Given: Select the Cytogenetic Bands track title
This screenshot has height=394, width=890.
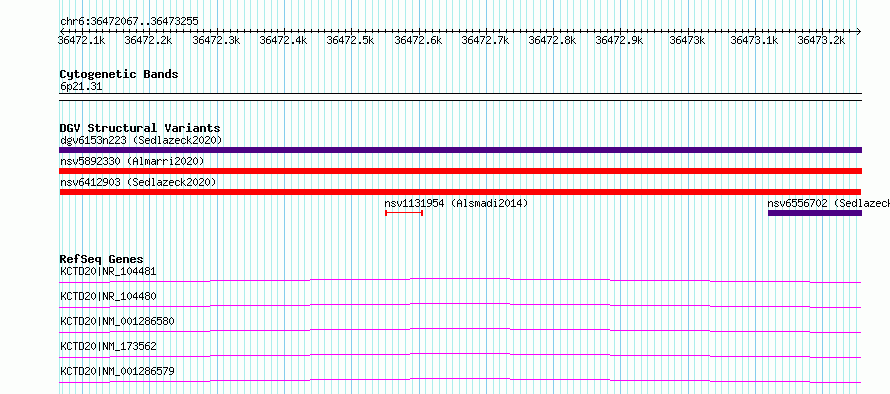Looking at the screenshot, I should click(x=119, y=74).
